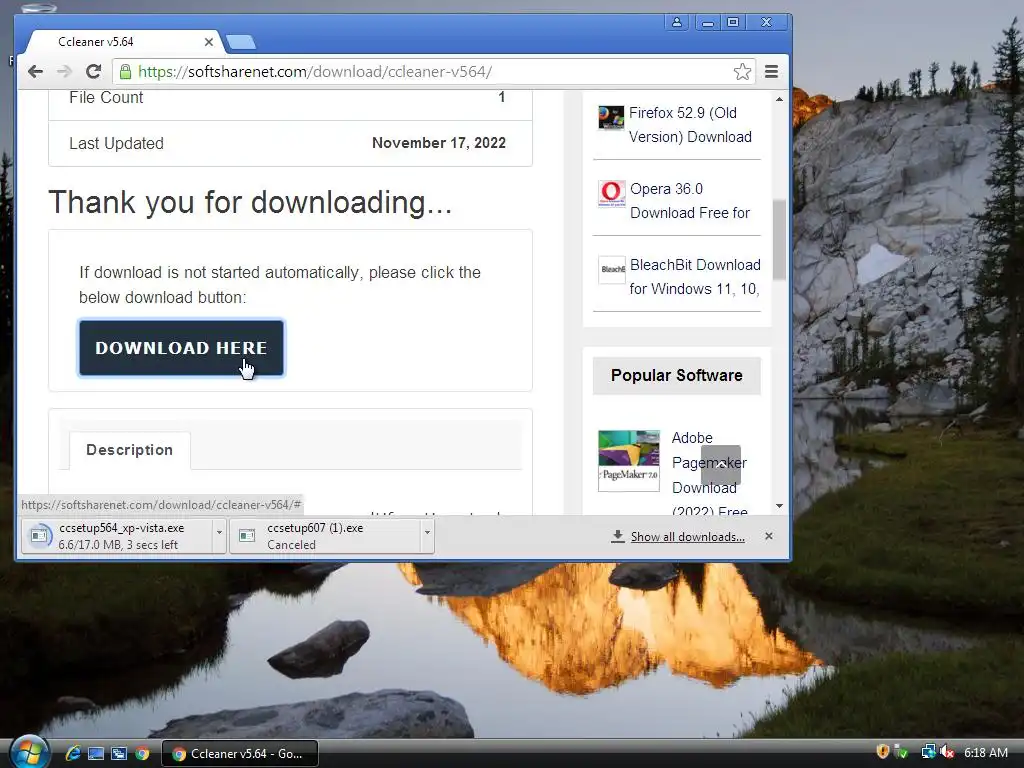Image resolution: width=1024 pixels, height=768 pixels.
Task: Open the Windows Start orb
Action: (x=29, y=752)
